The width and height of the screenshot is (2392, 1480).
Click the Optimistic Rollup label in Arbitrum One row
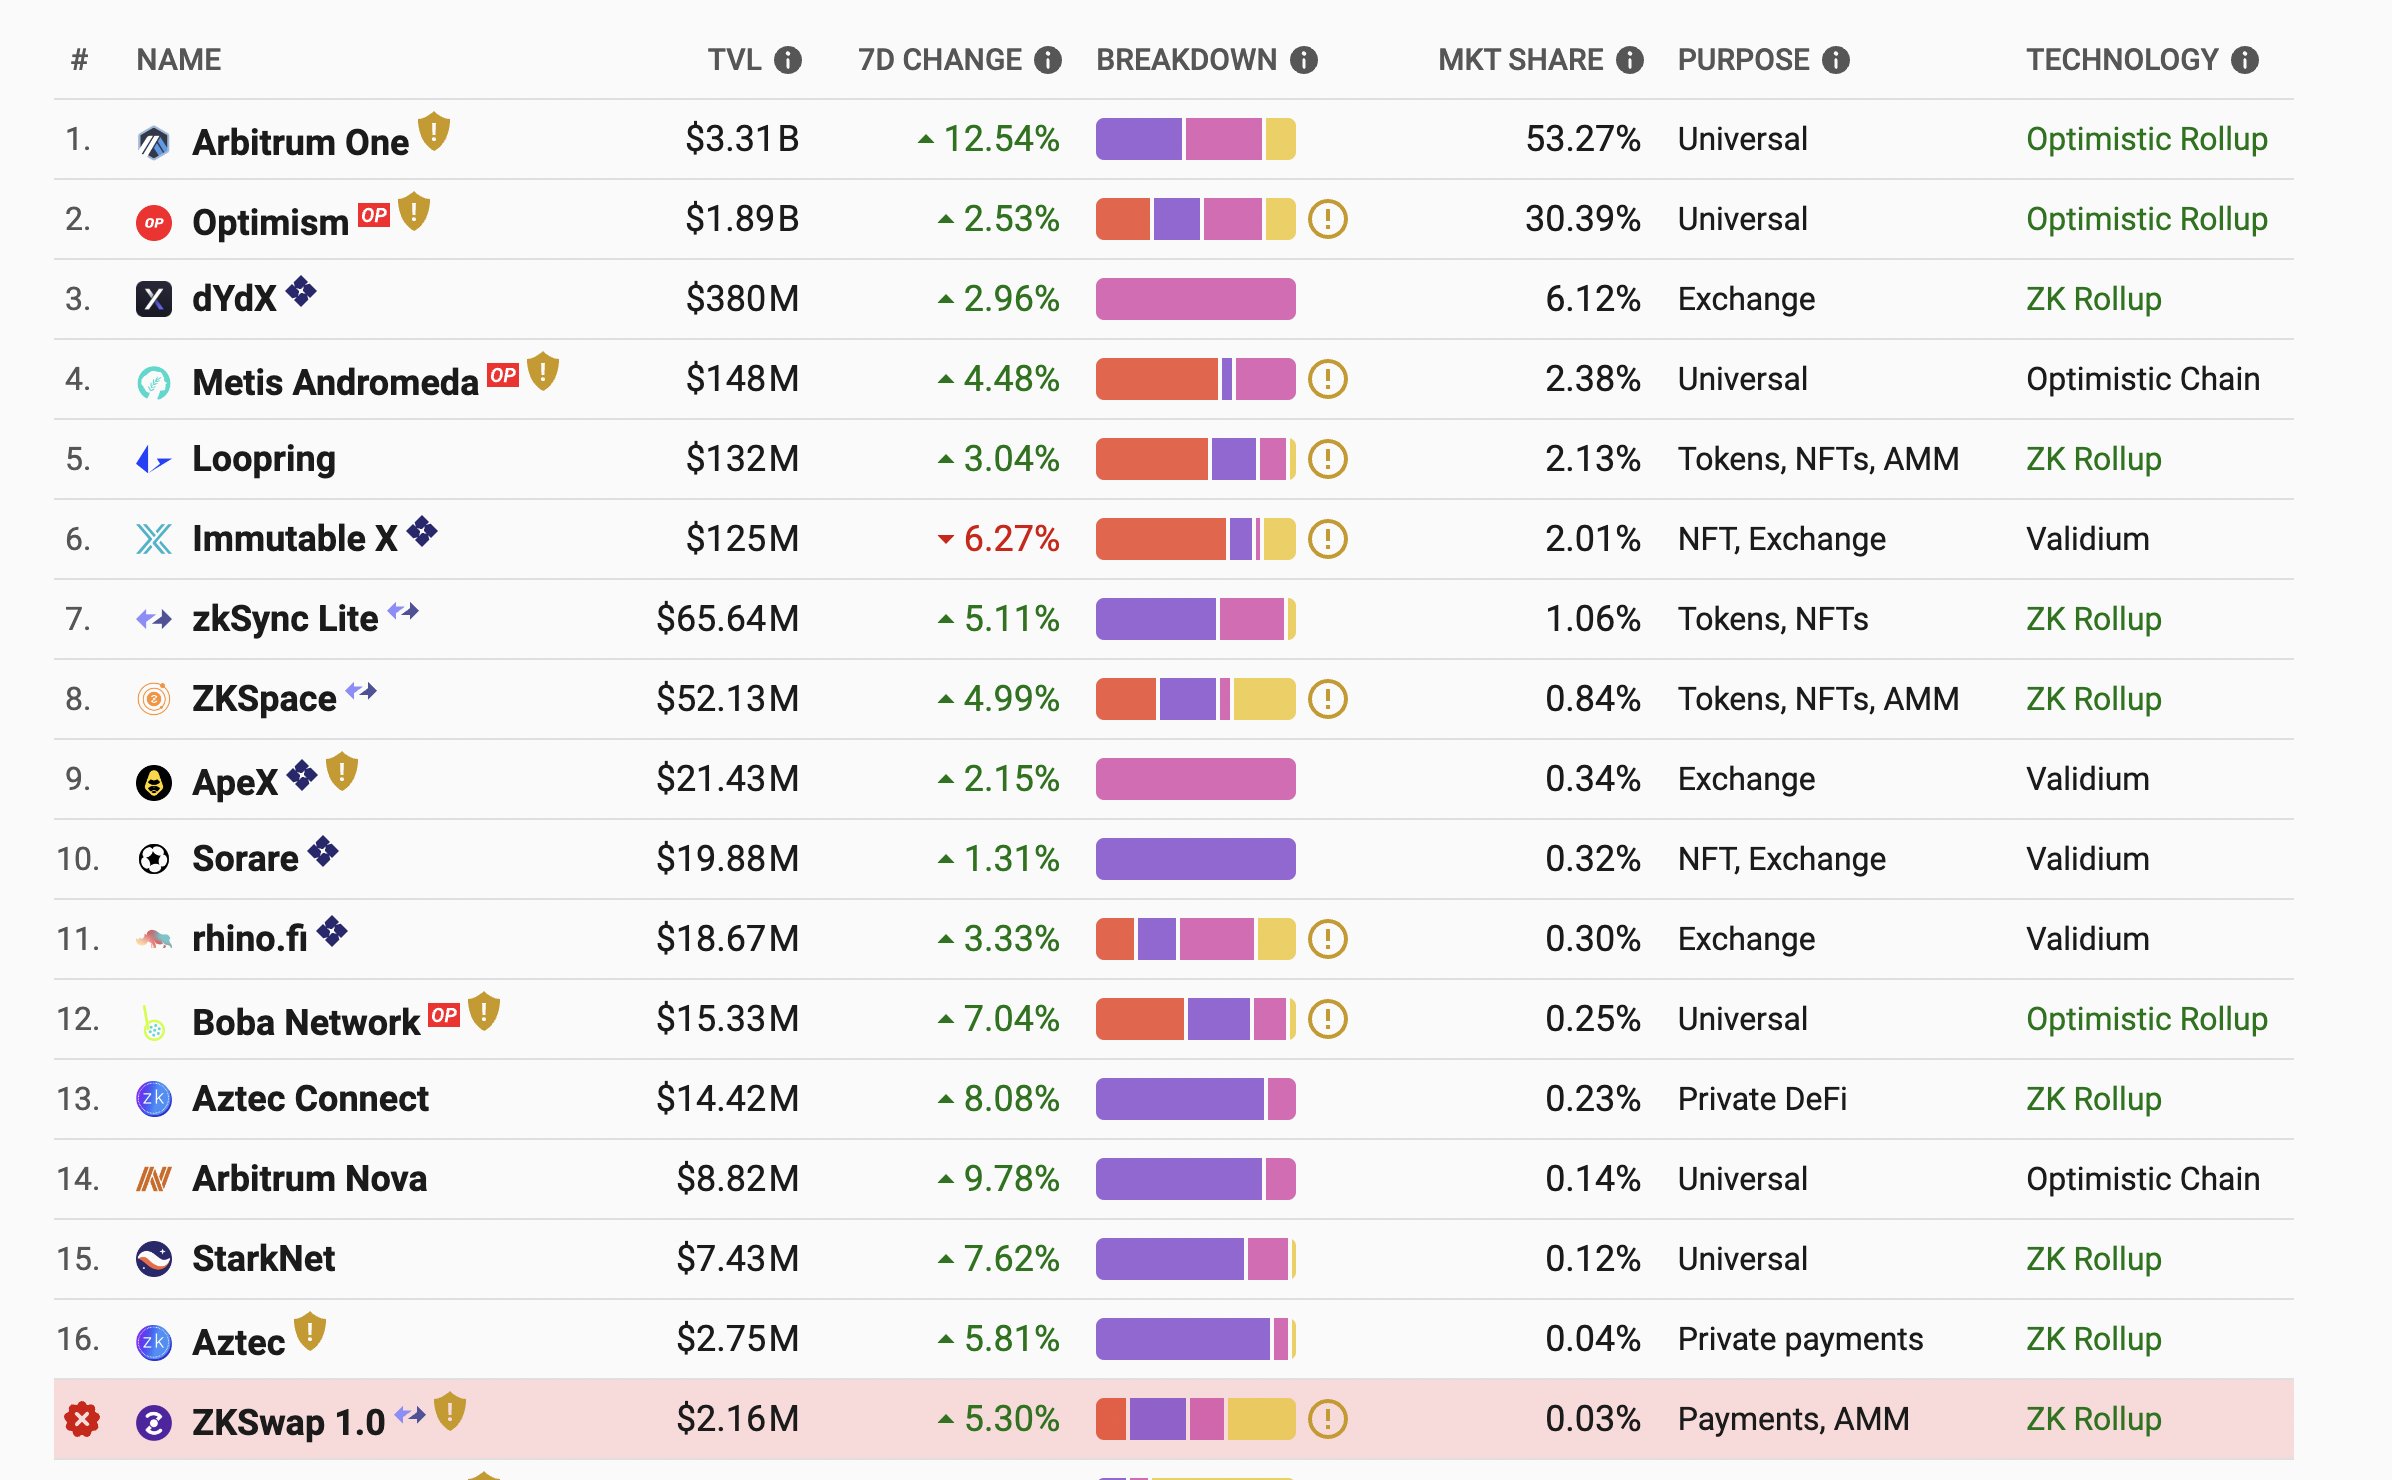(x=2147, y=139)
